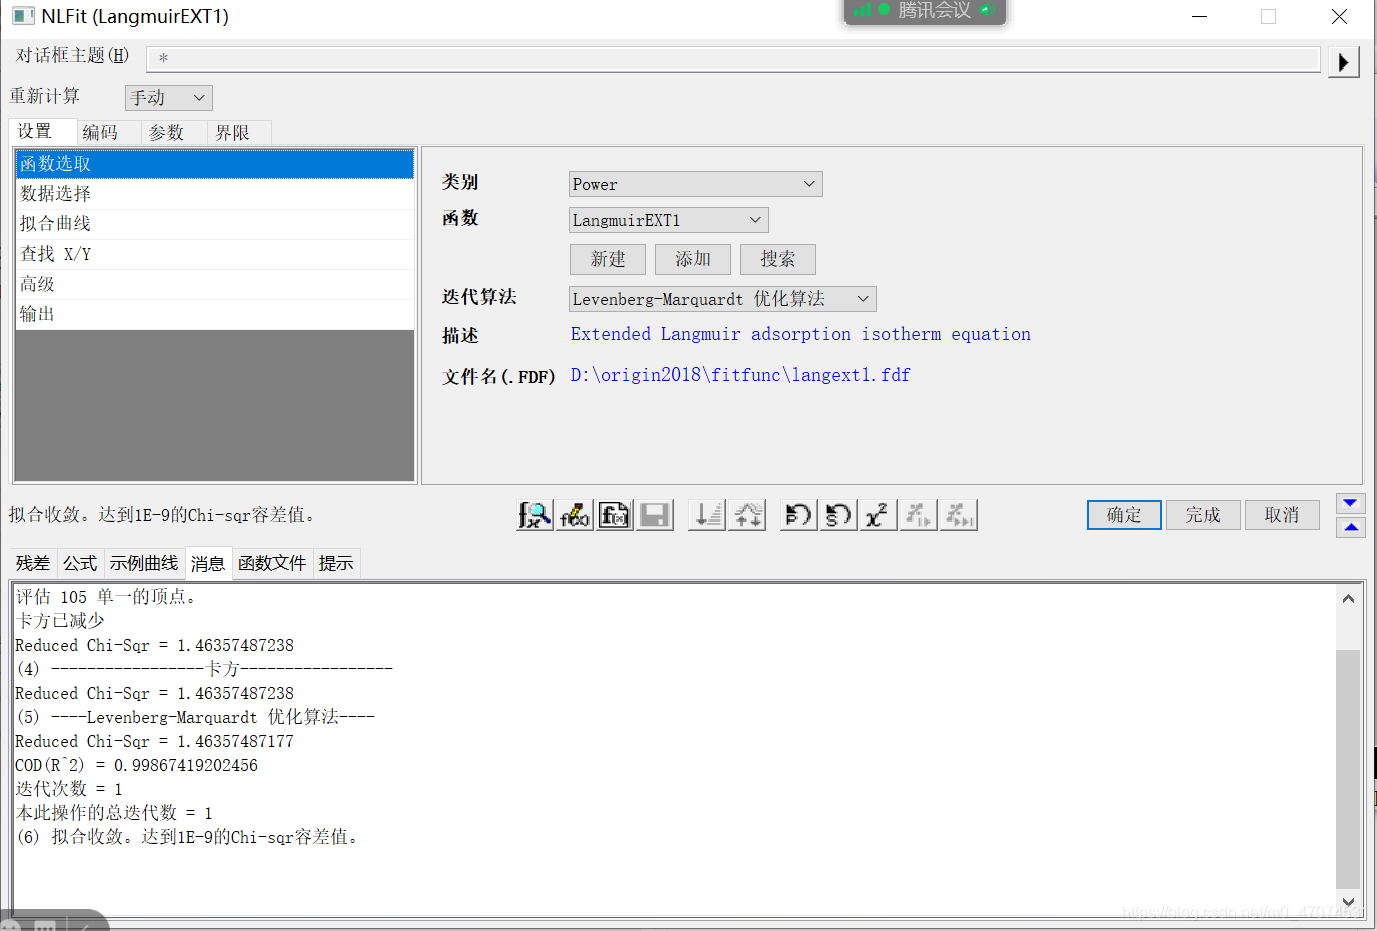Switch to the 设置 tab
This screenshot has height=931, width=1377.
pyautogui.click(x=43, y=132)
